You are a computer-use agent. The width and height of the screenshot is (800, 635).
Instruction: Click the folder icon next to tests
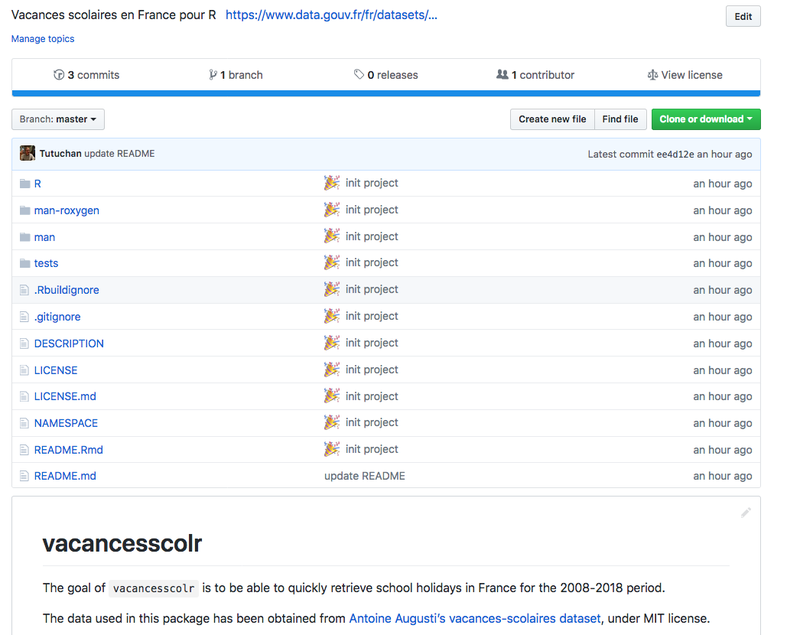pyautogui.click(x=25, y=264)
